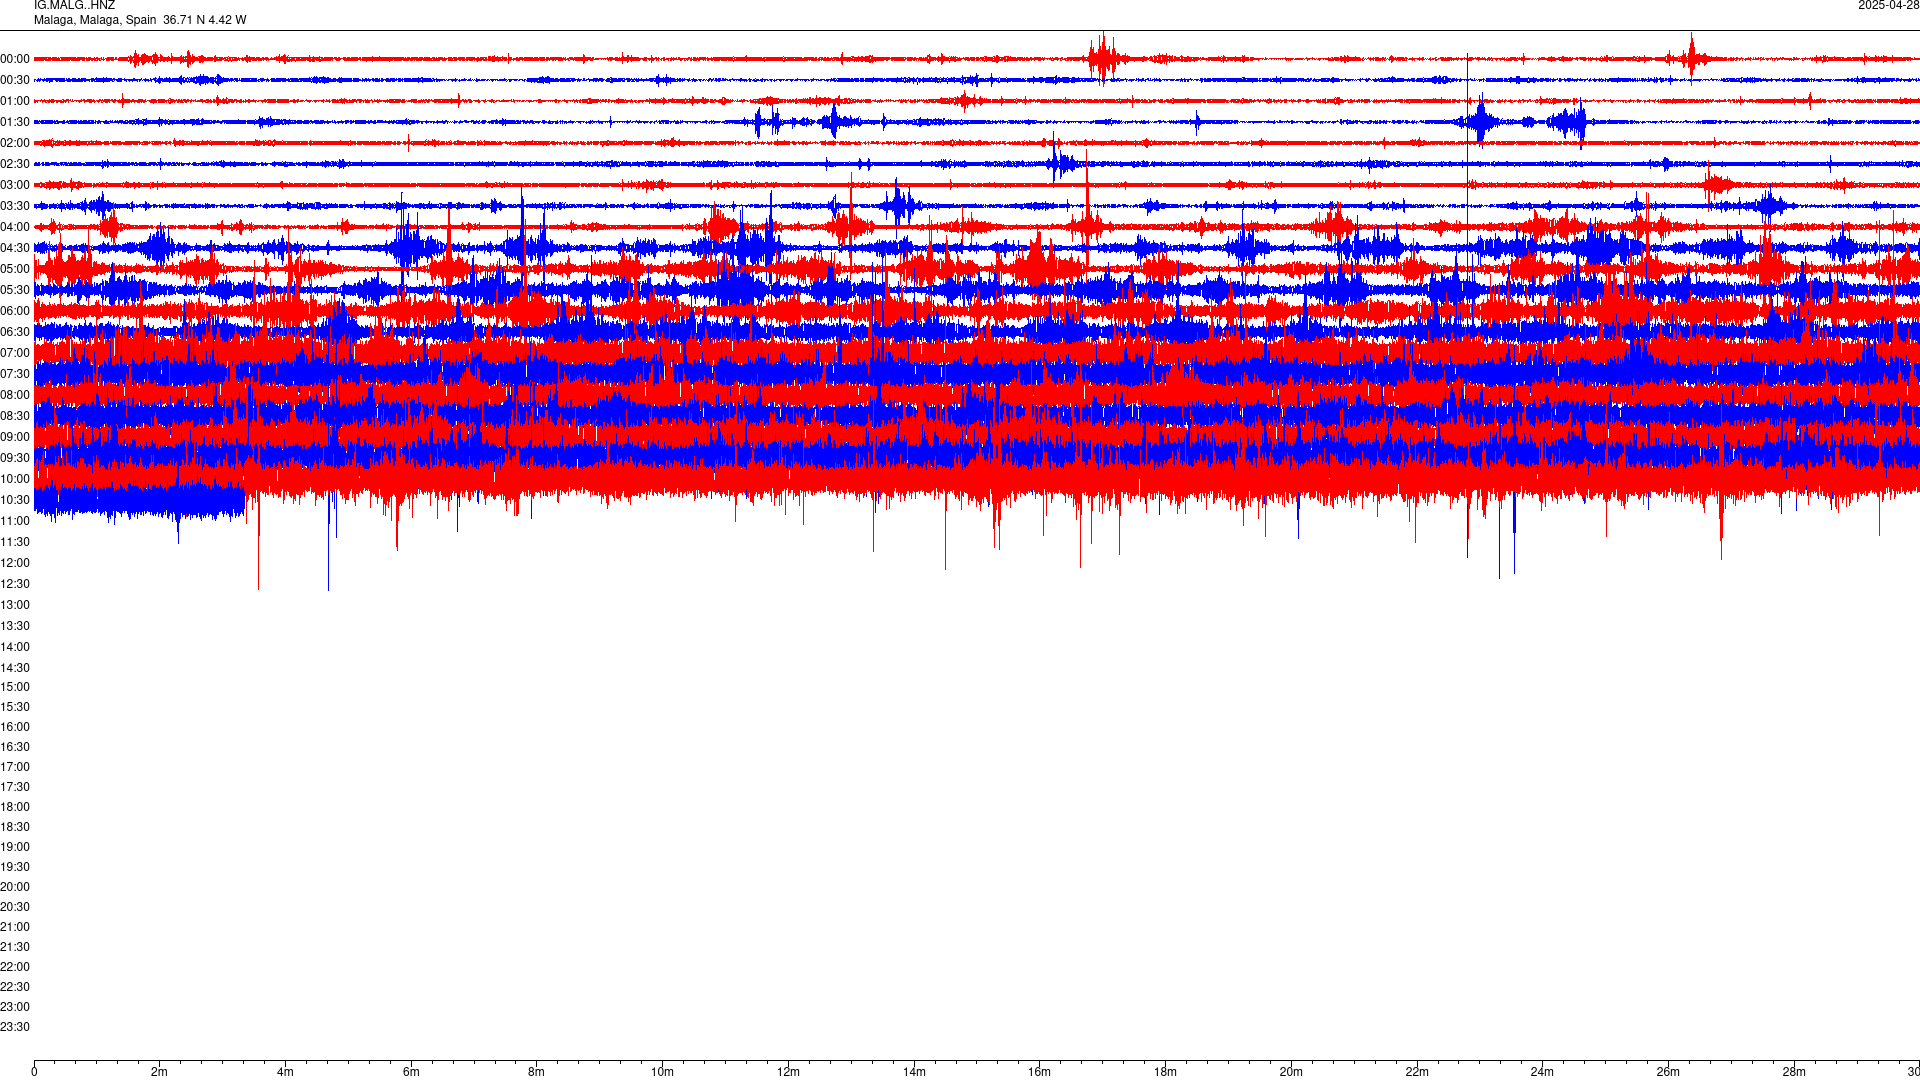Click the red seismic burst in 00:00 trace near 17m

1103,58
